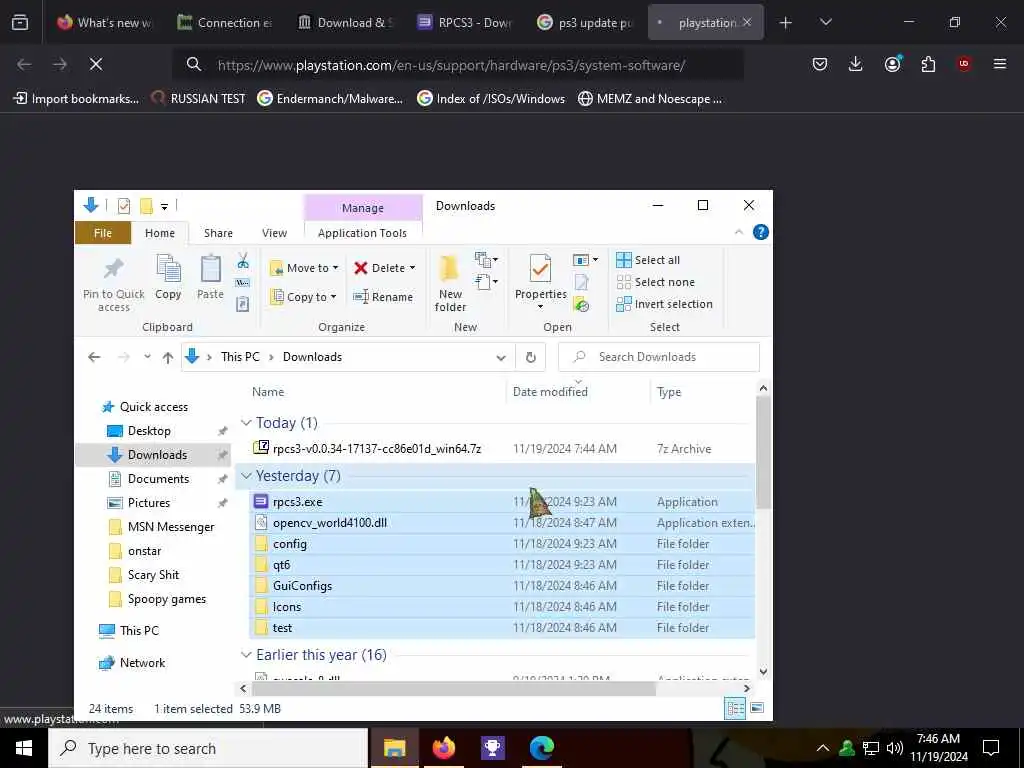The width and height of the screenshot is (1024, 768).
Task: Open the Copy to dropdown
Action: click(x=303, y=297)
